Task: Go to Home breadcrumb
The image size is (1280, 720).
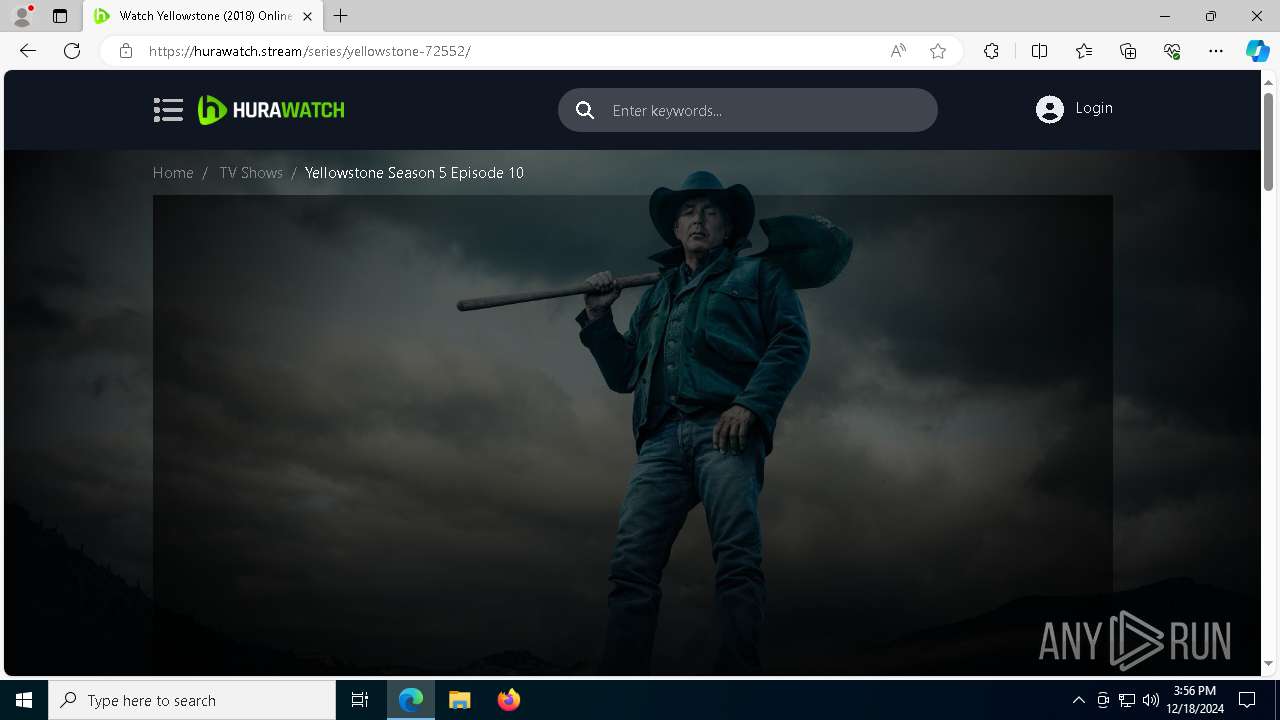Action: 173,173
